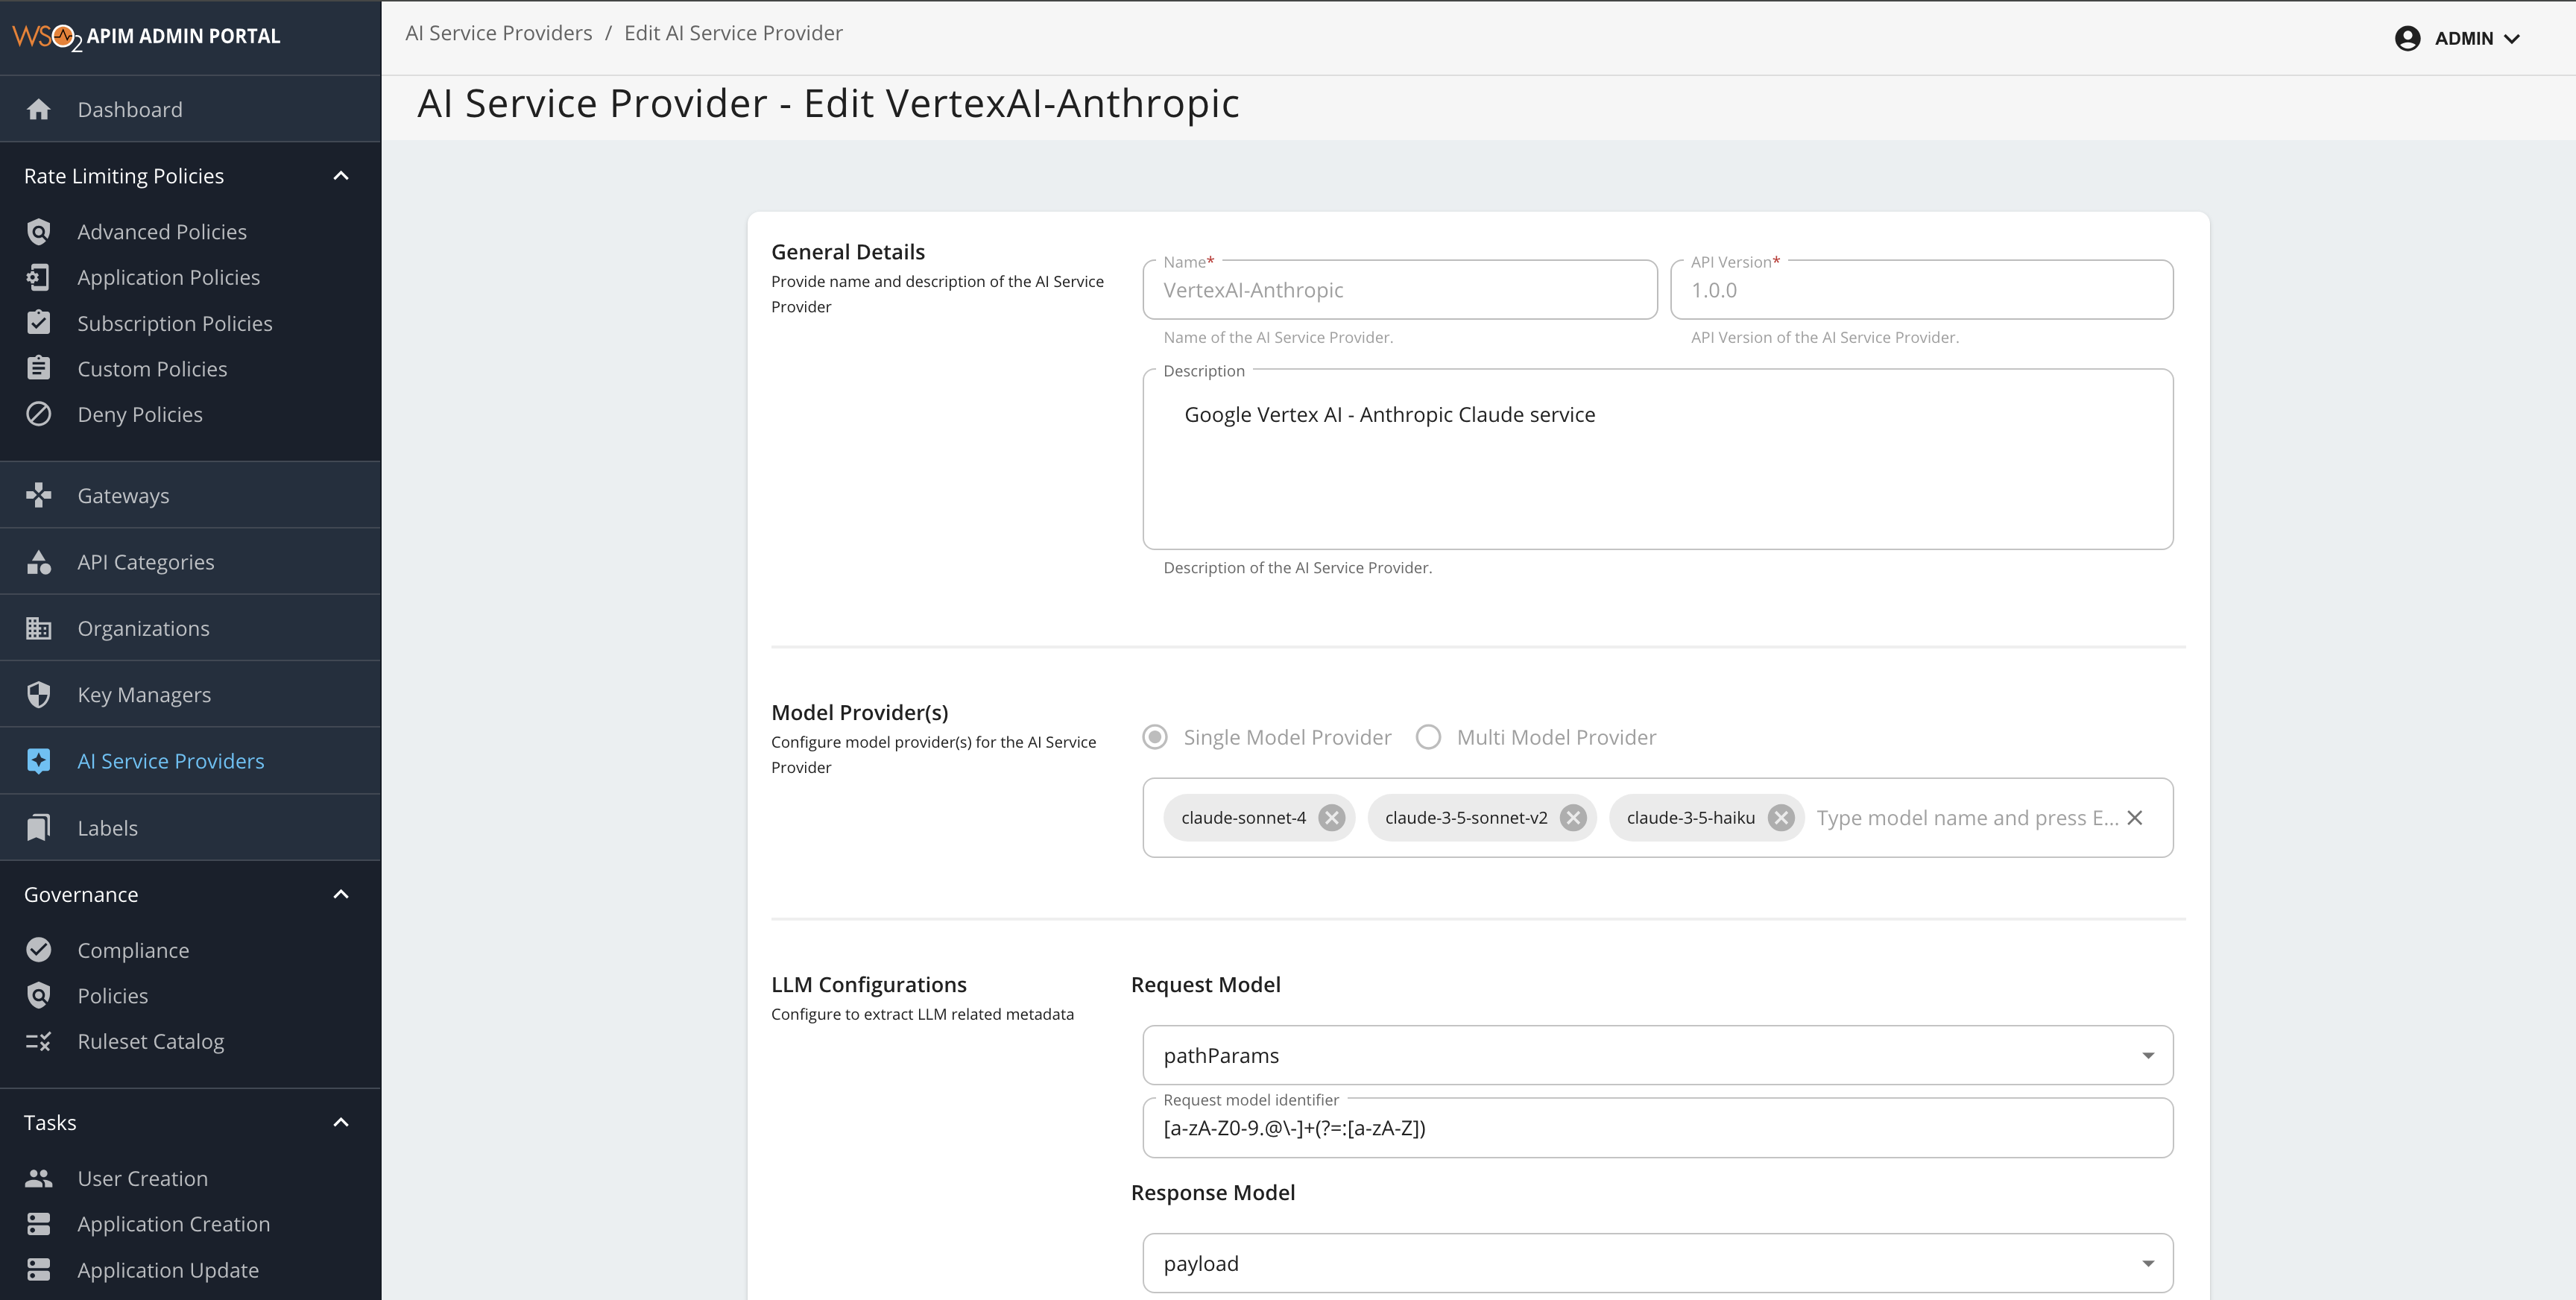
Task: Click the admin account avatar icon
Action: [x=2408, y=38]
